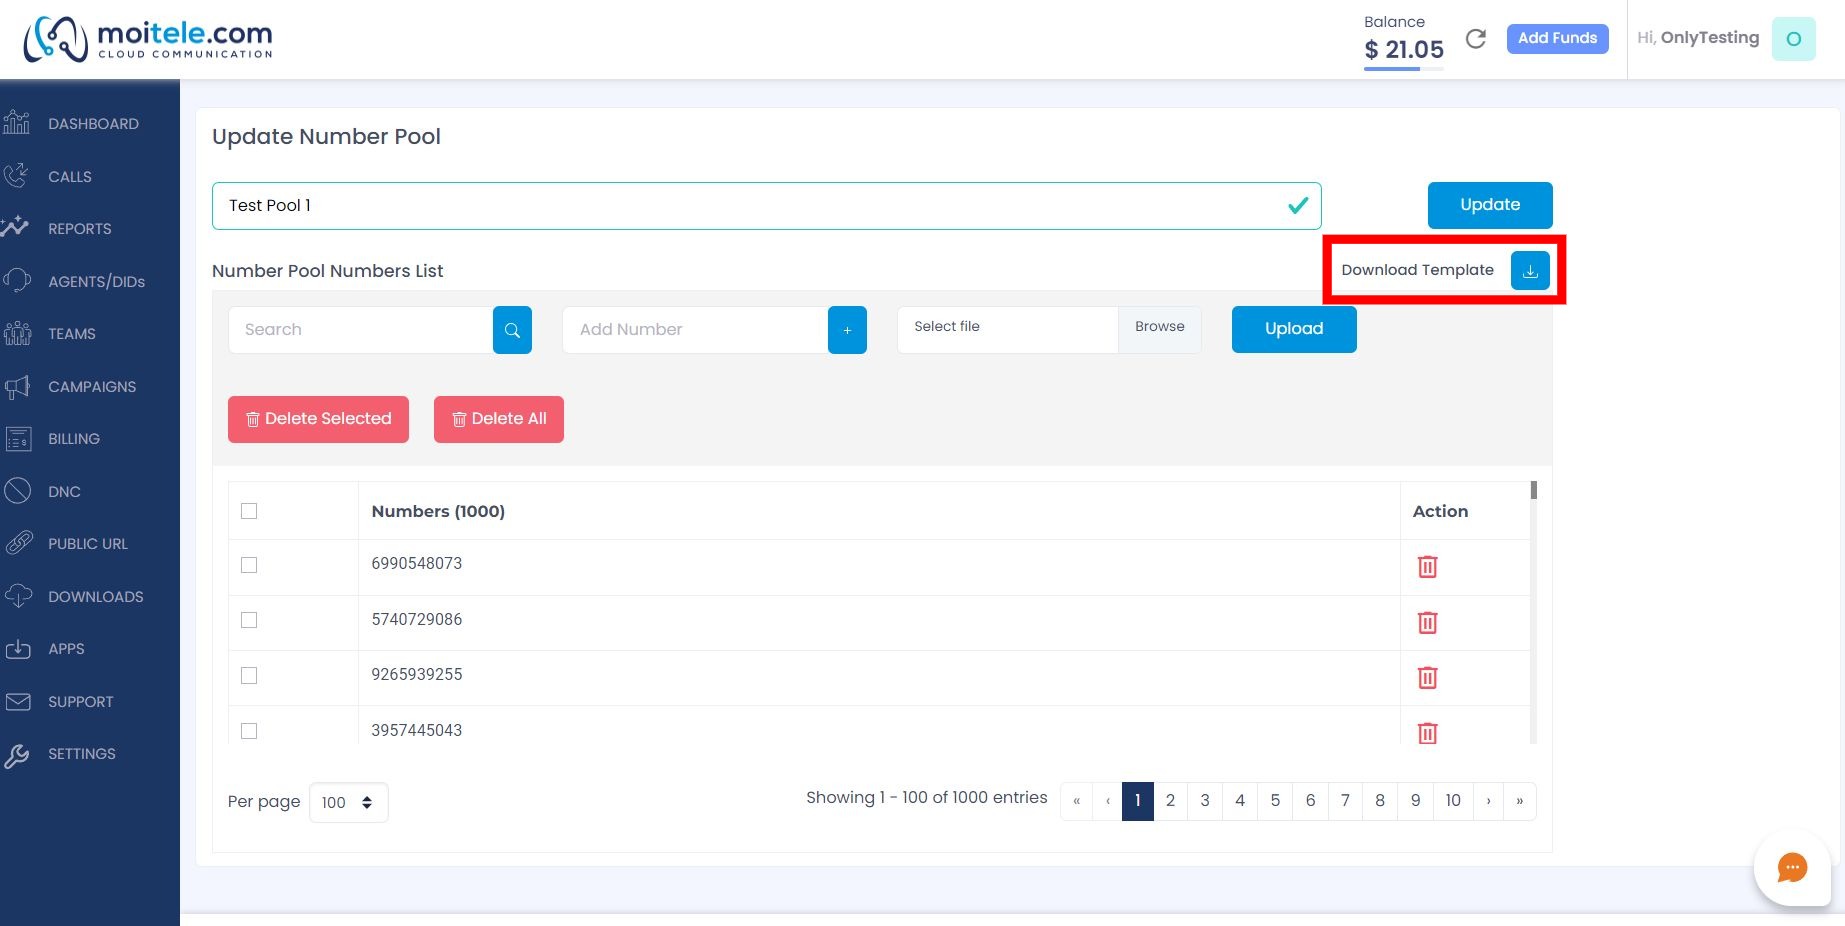Check the box for 3957445043

point(249,731)
